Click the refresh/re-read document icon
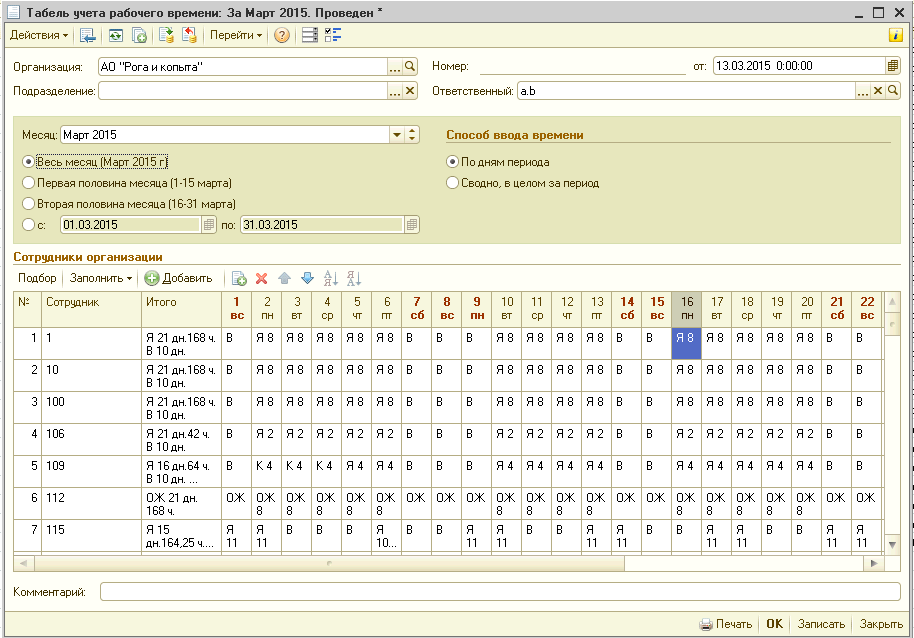Viewport: 914px width, 638px height. click(x=115, y=36)
